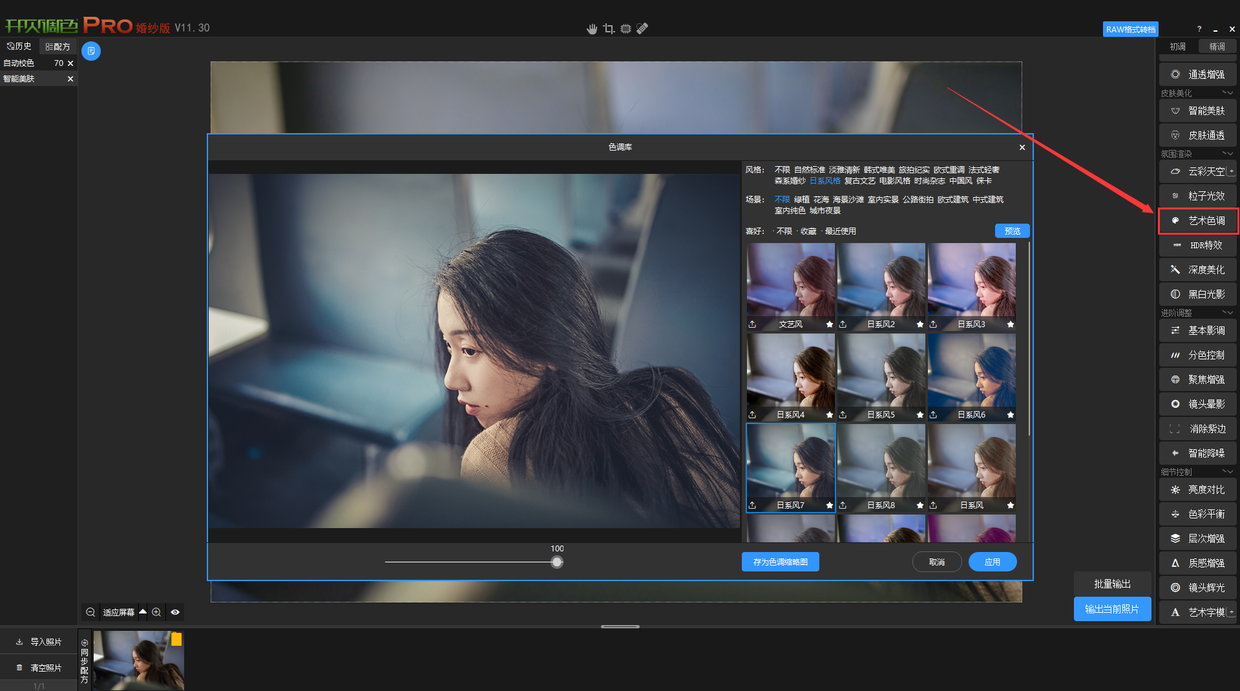Switch to the 配方 tab
1240x691 pixels.
tap(58, 47)
